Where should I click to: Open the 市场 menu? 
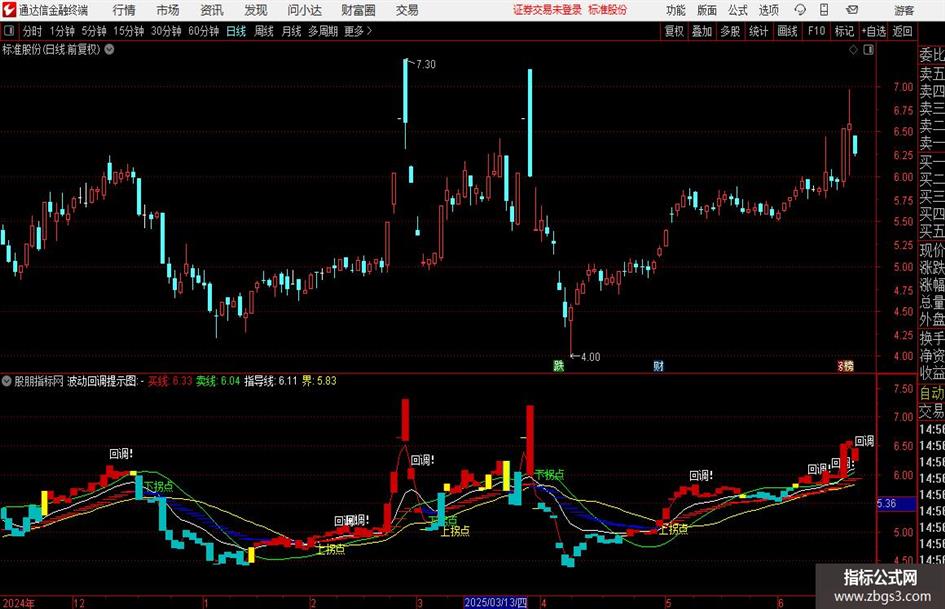point(168,10)
